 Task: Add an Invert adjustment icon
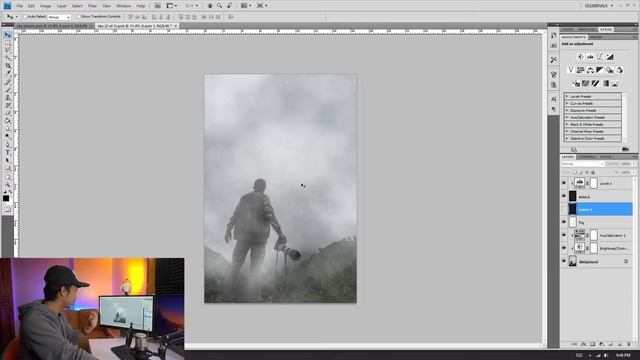tap(576, 84)
